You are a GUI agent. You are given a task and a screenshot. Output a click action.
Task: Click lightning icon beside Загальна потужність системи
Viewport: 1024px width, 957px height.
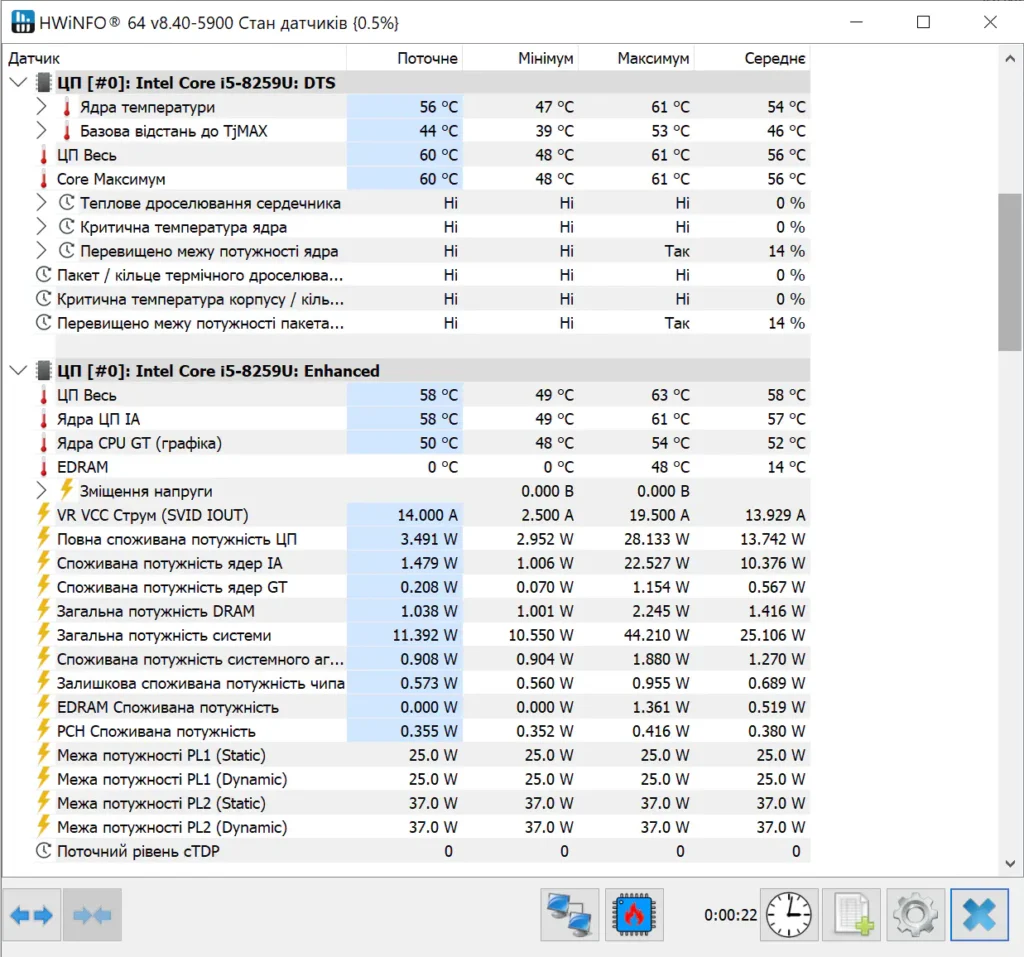coord(44,634)
